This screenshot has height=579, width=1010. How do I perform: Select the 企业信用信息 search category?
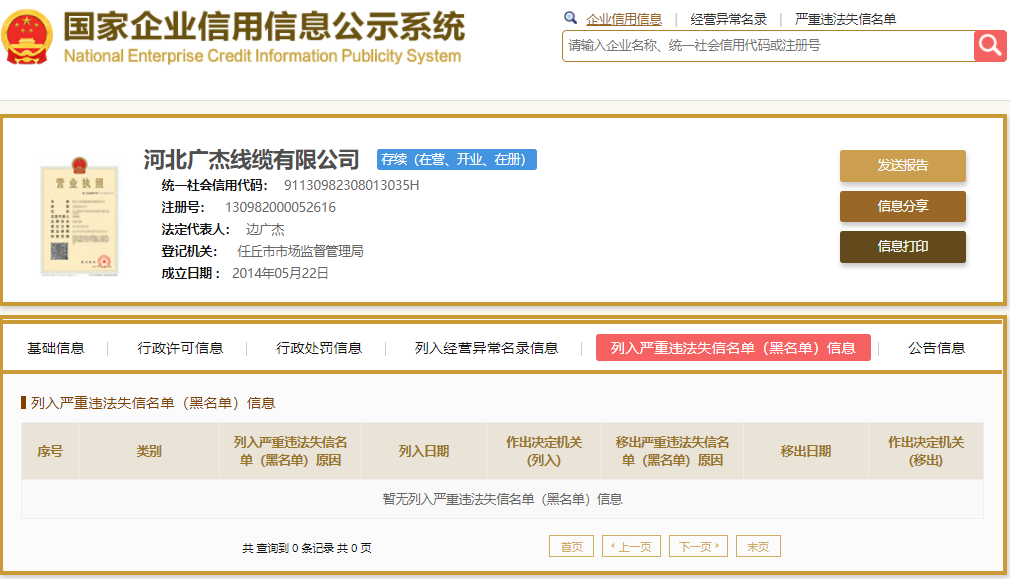click(624, 19)
